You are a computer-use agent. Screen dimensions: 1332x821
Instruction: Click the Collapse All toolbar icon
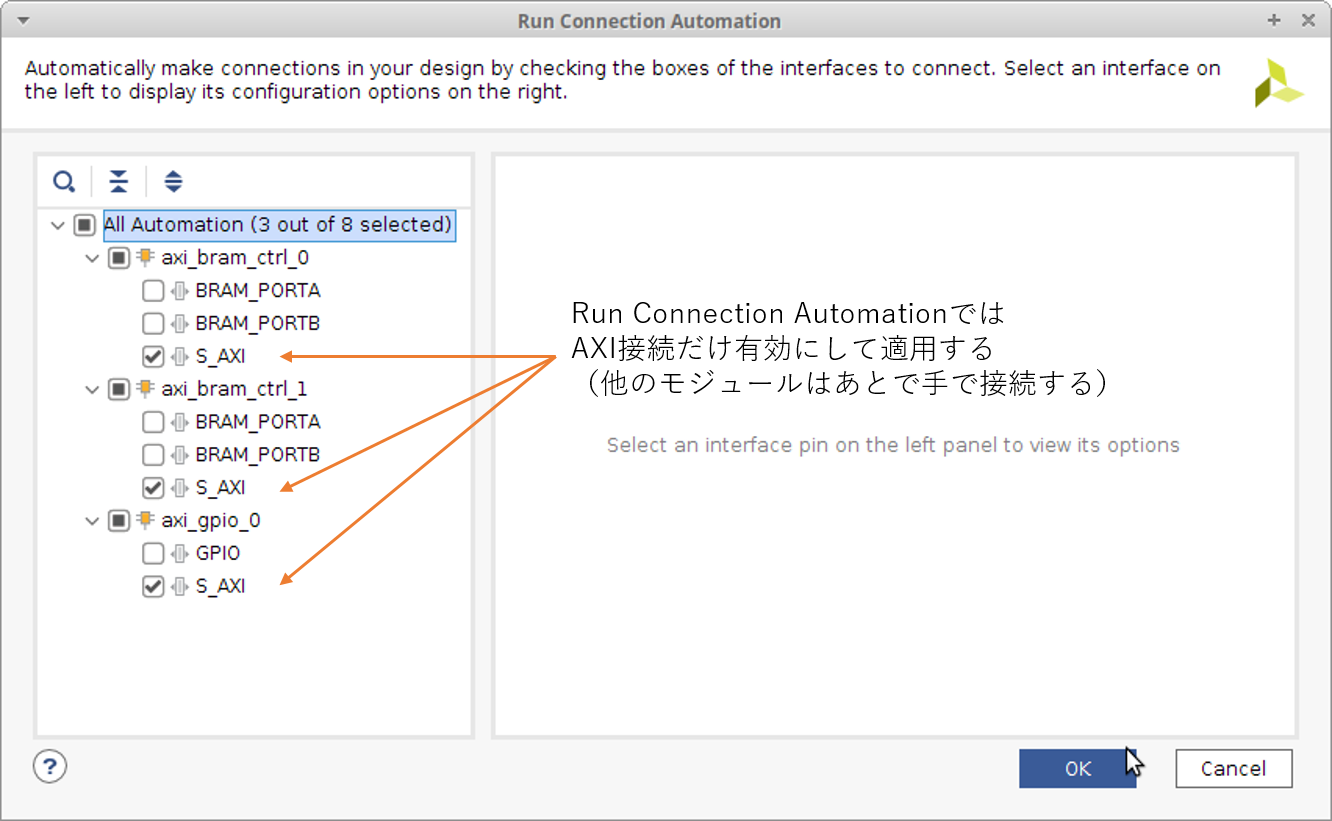click(x=119, y=182)
